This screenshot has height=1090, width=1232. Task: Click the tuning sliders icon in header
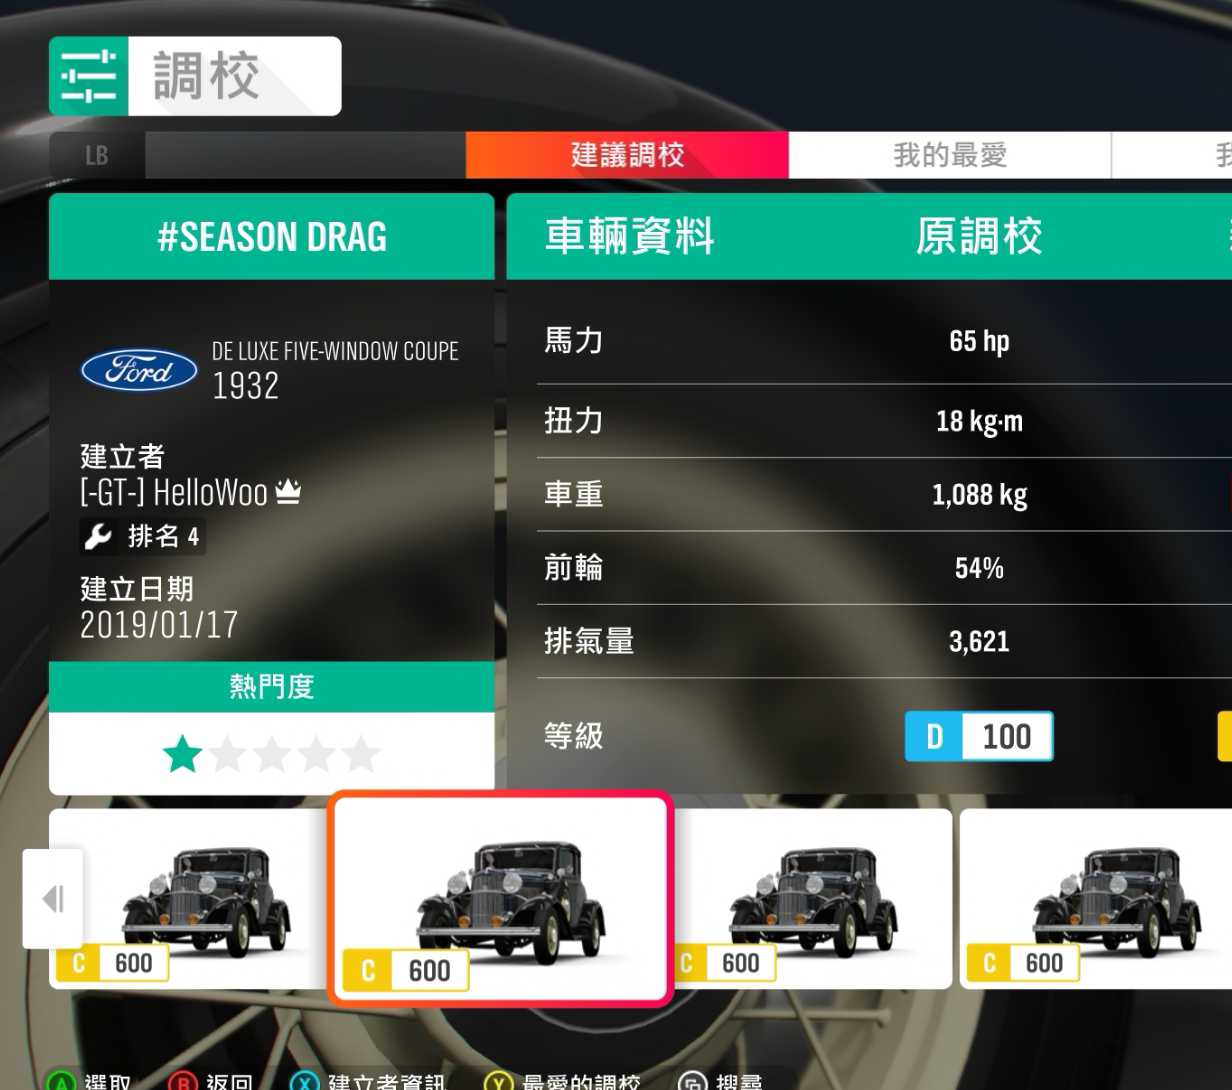(x=89, y=77)
